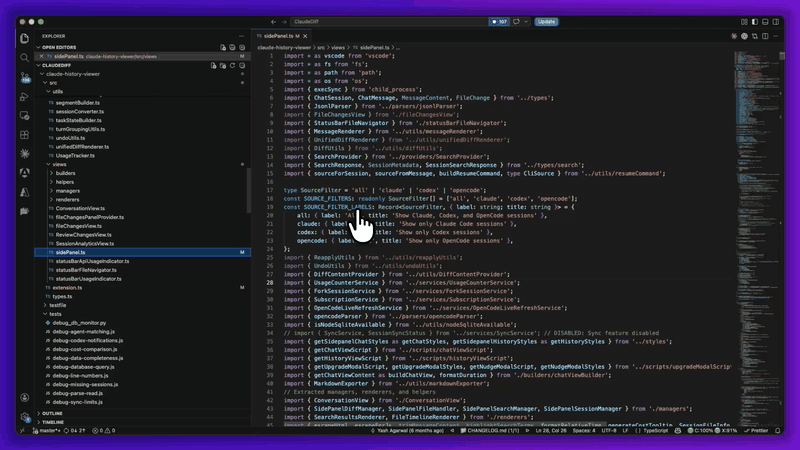
Task: Click TypeScript language mode in status bar
Action: click(x=656, y=431)
